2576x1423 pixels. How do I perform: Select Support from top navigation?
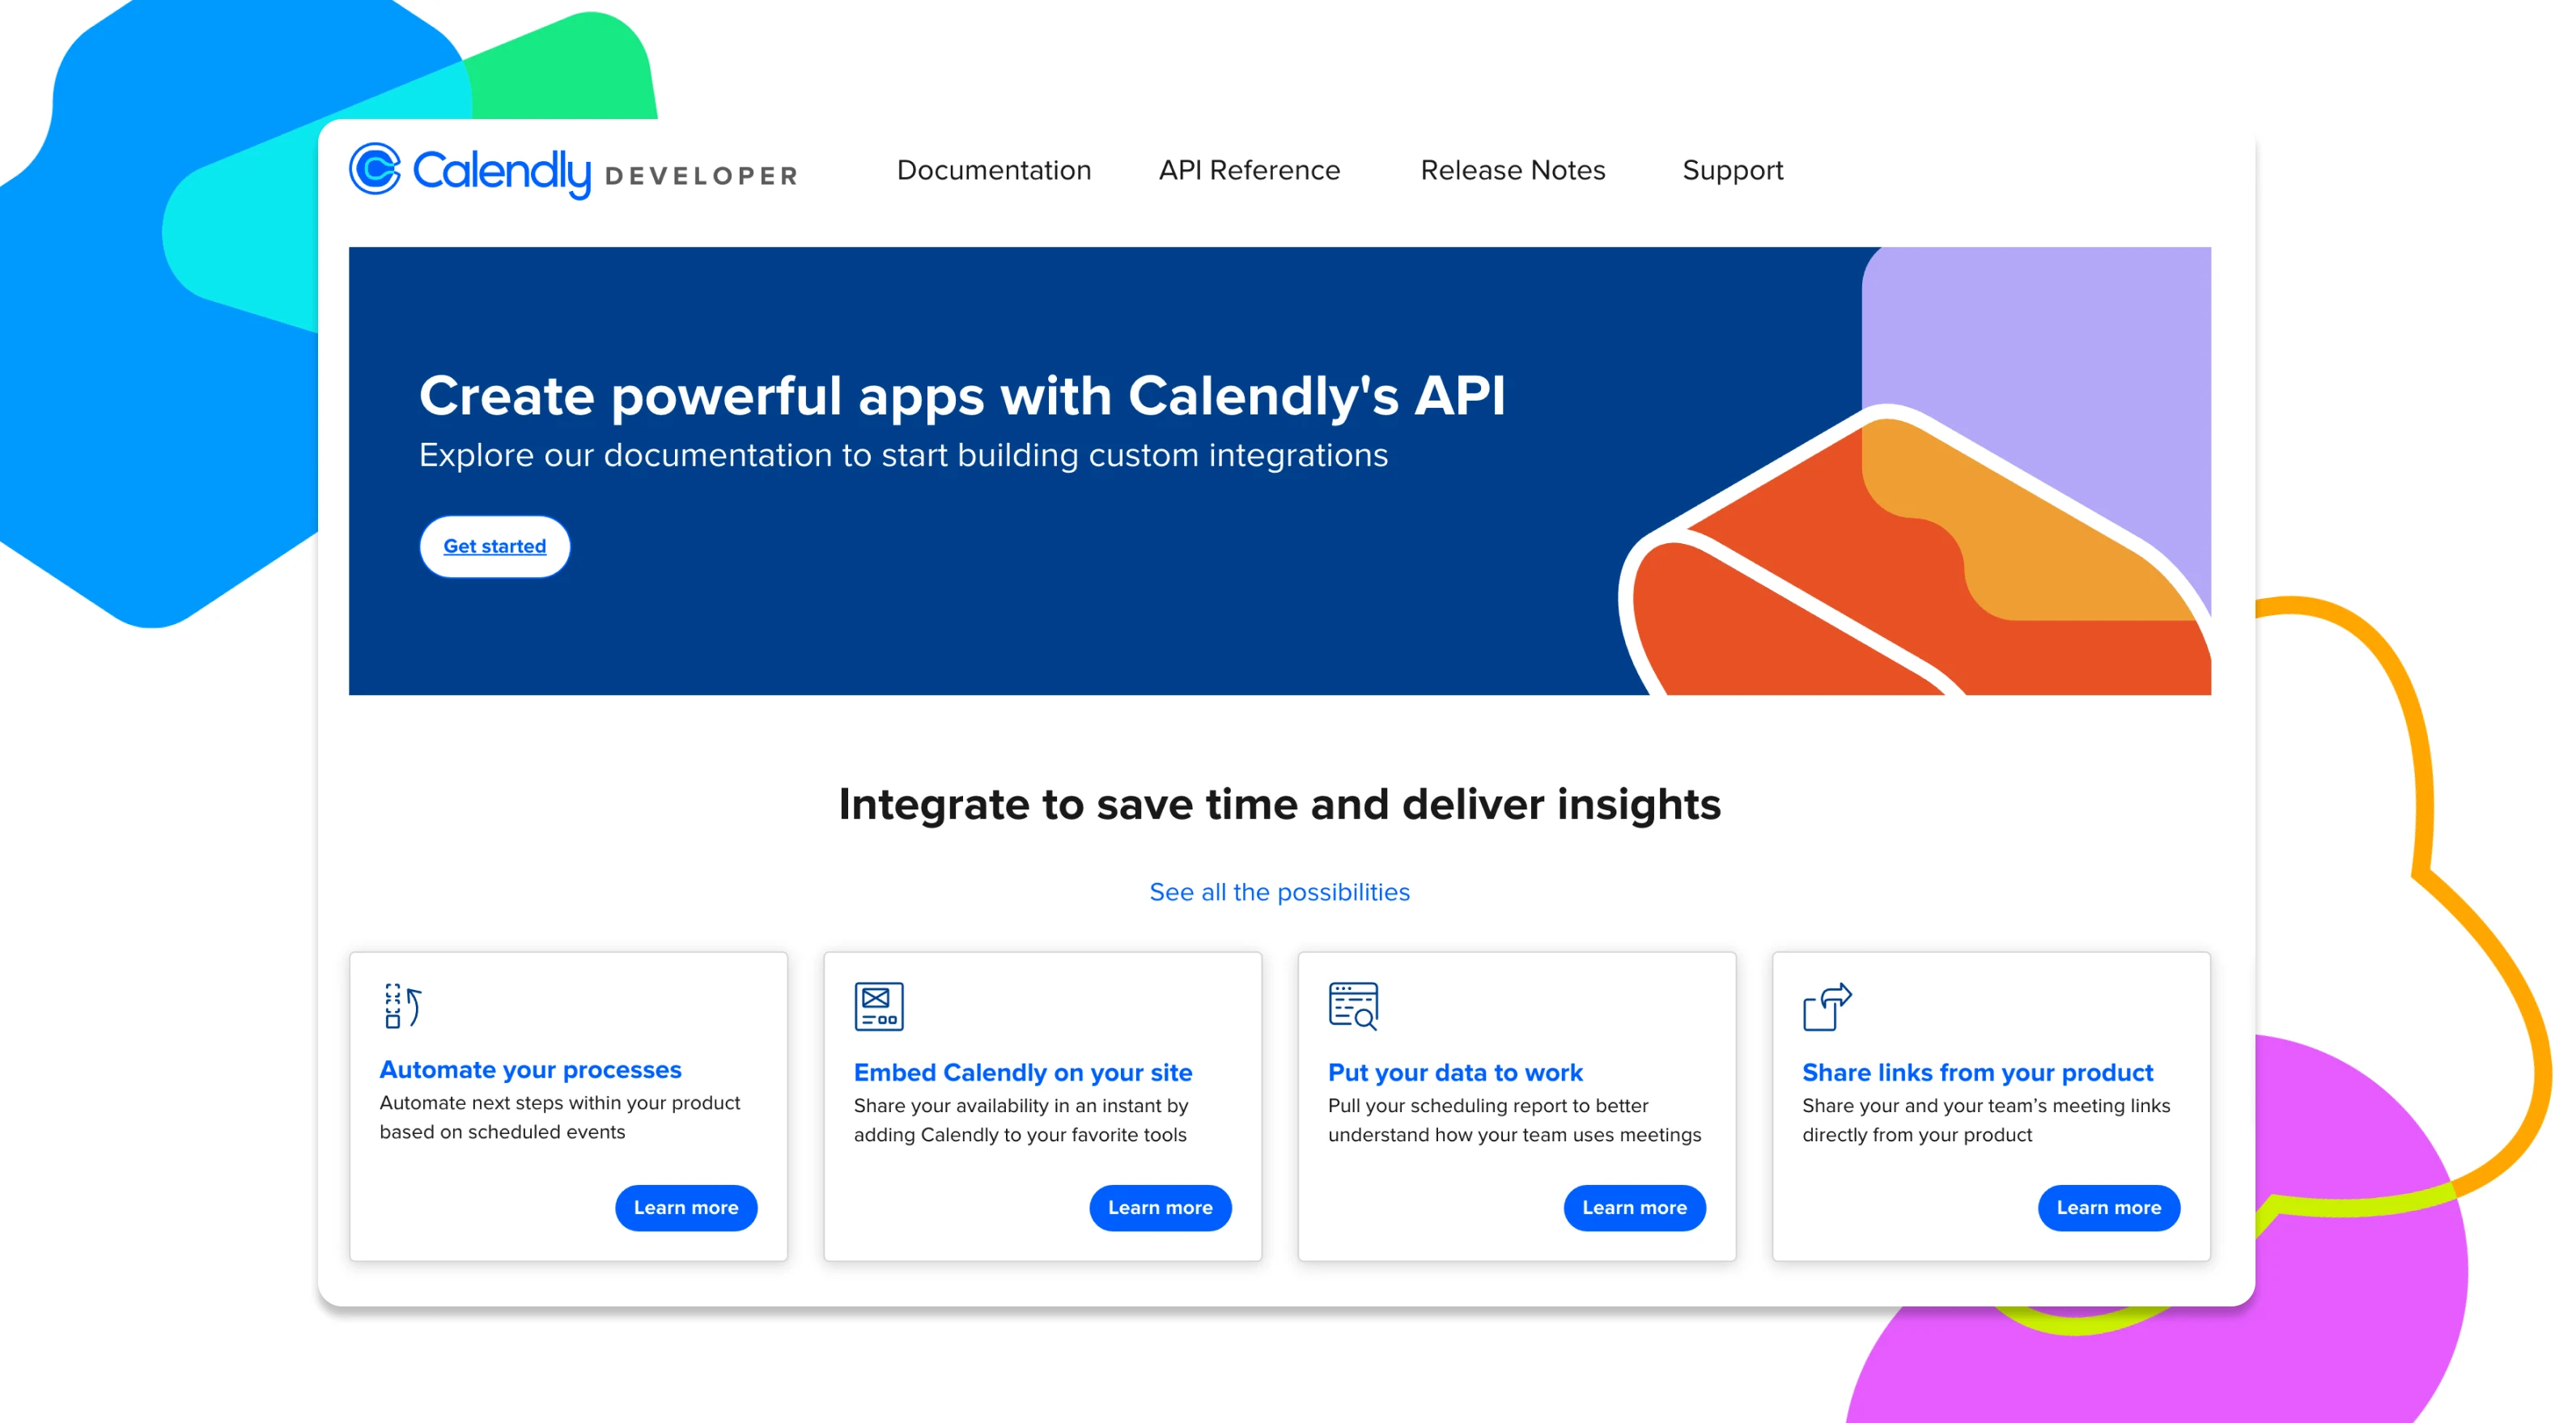point(1734,170)
